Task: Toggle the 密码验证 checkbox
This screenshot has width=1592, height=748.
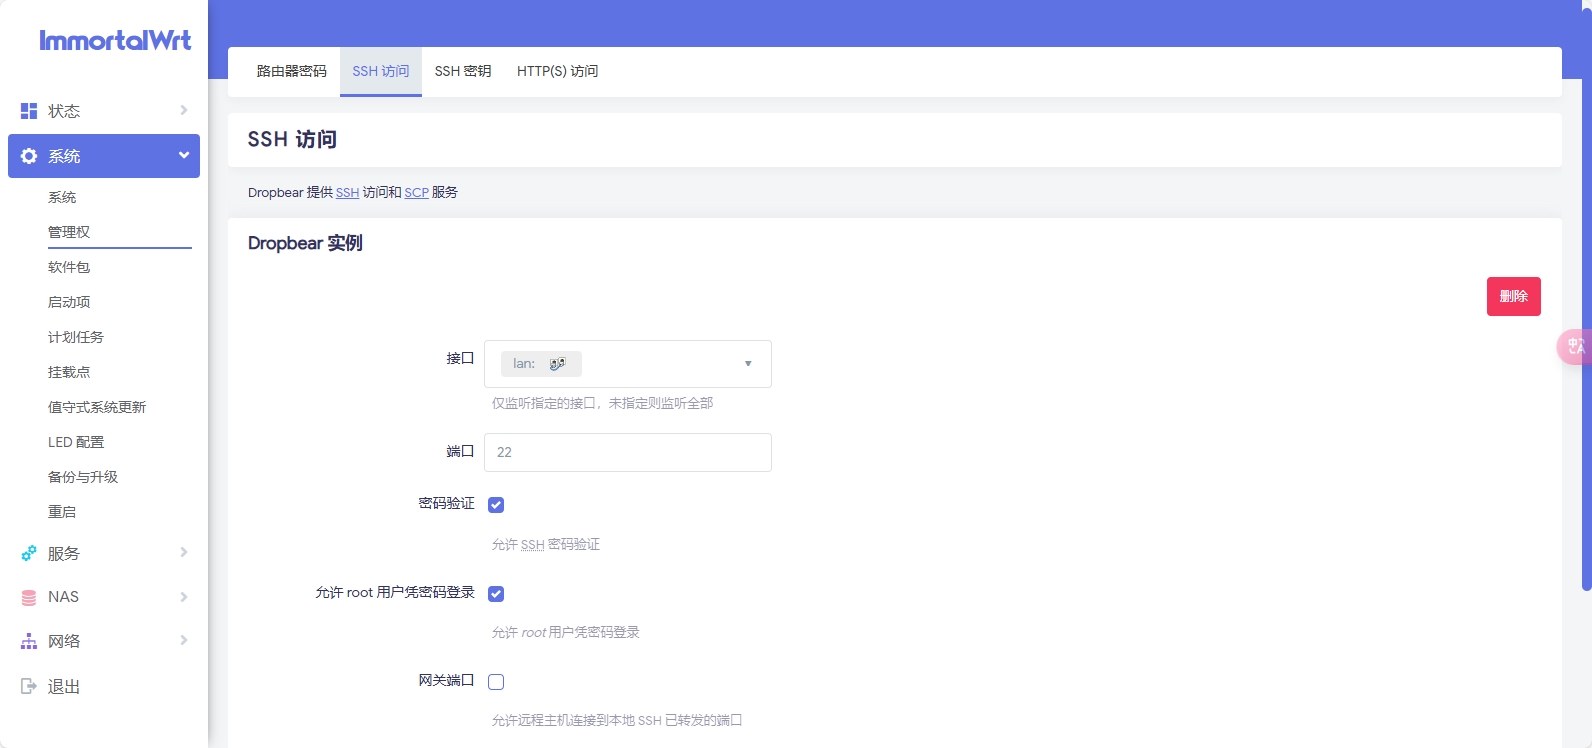Action: coord(496,505)
